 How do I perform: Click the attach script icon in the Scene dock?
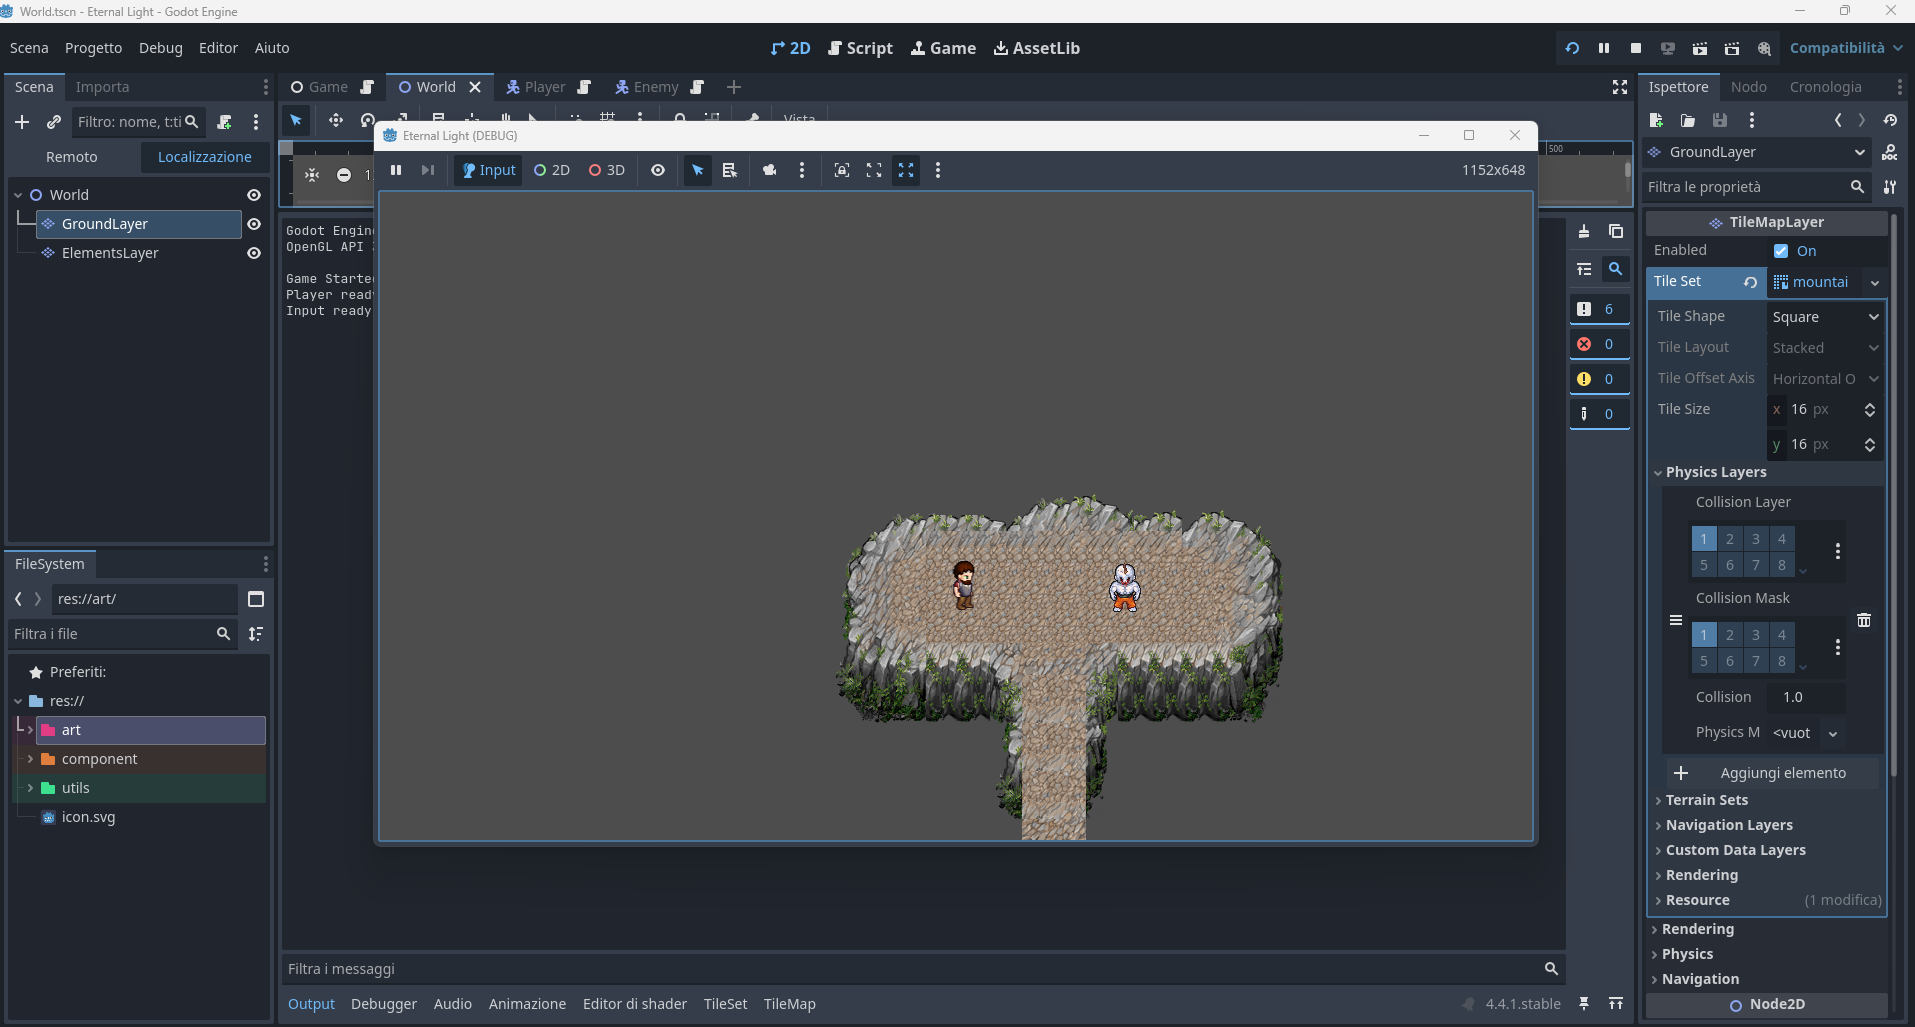point(224,122)
